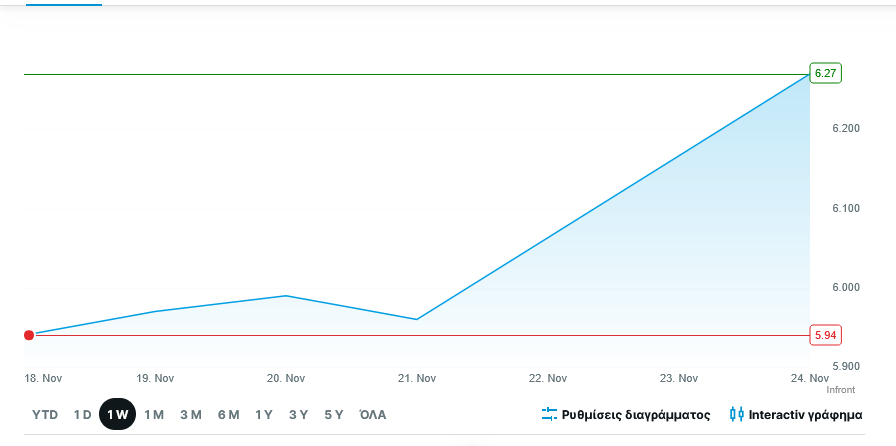The width and height of the screenshot is (896, 446).
Task: Show the 6M price range
Action: (228, 414)
